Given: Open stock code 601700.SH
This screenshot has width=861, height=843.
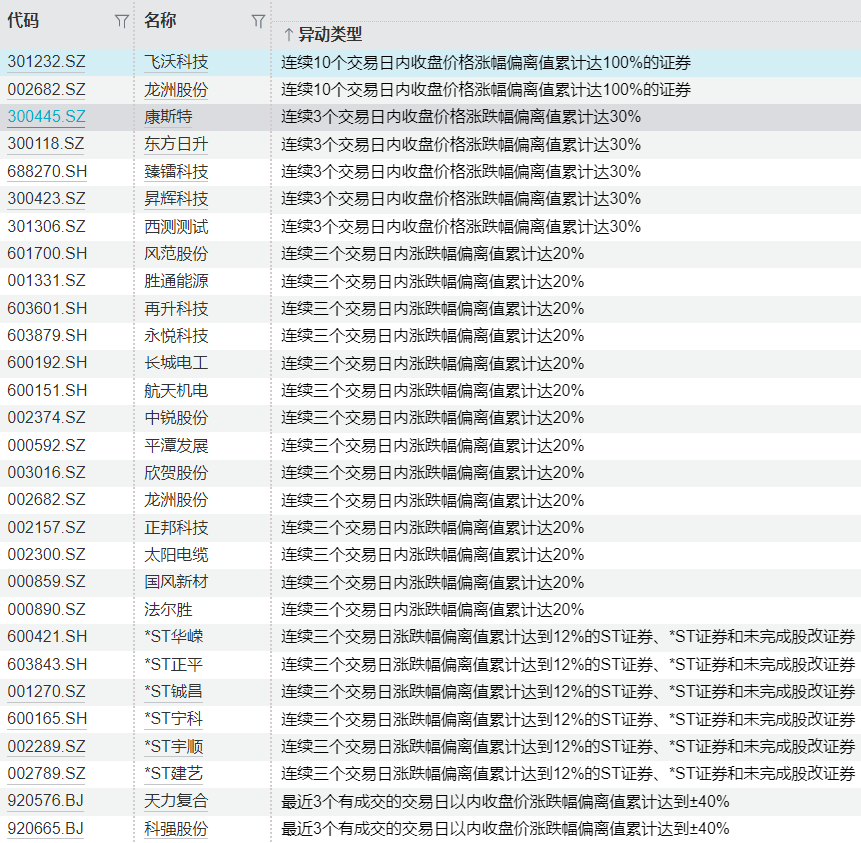Looking at the screenshot, I should pyautogui.click(x=47, y=253).
